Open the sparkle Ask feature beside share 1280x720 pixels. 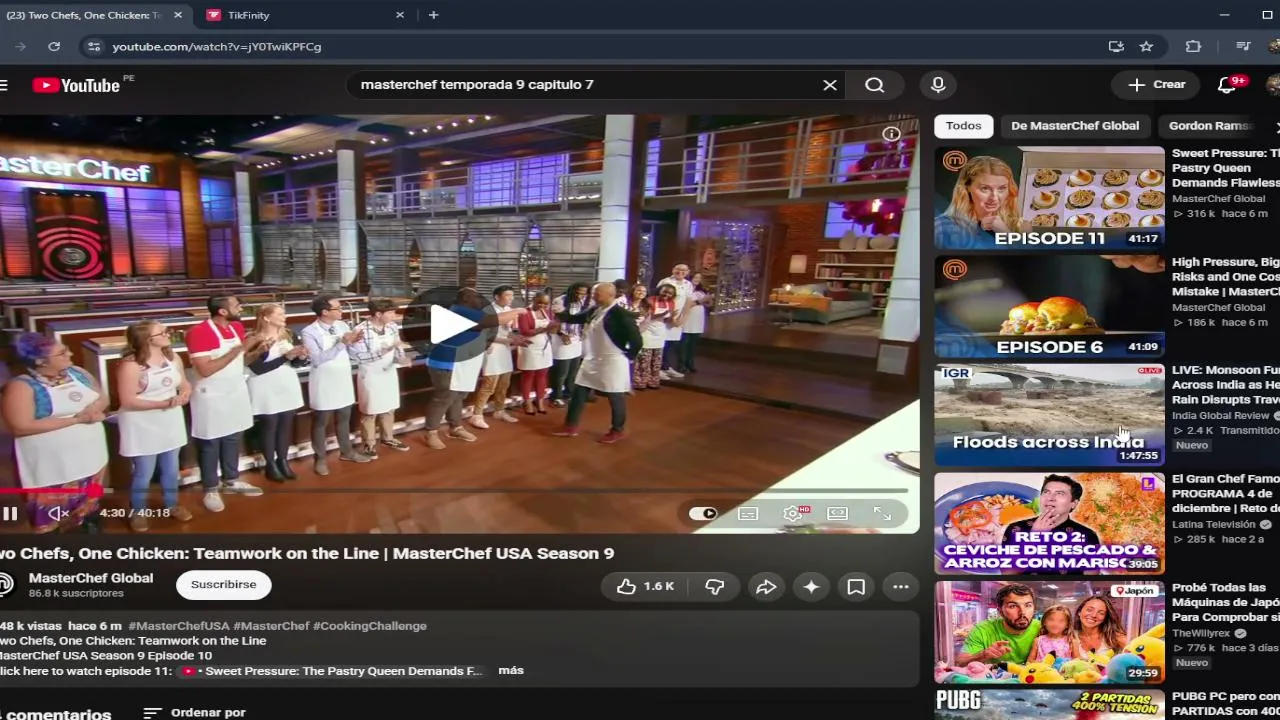click(811, 587)
